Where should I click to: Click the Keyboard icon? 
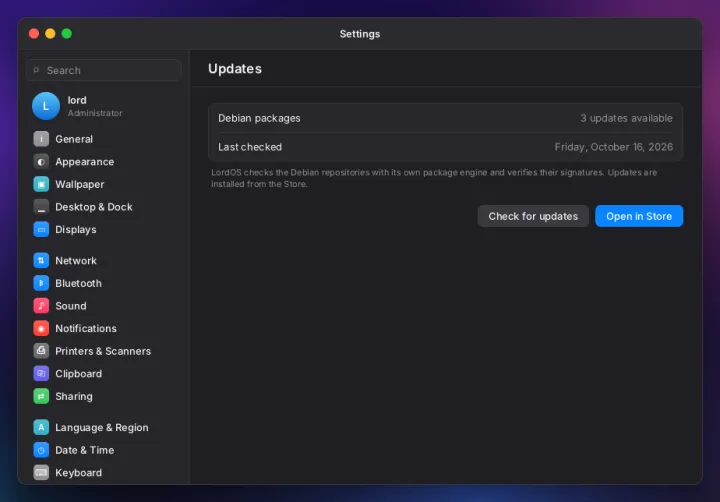[x=41, y=472]
